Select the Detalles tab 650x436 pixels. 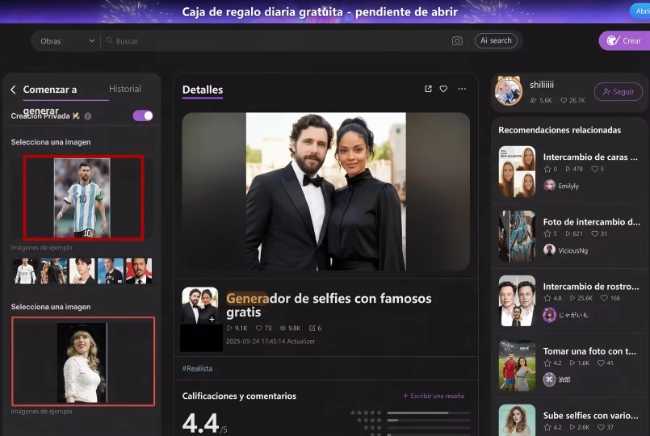(x=203, y=90)
